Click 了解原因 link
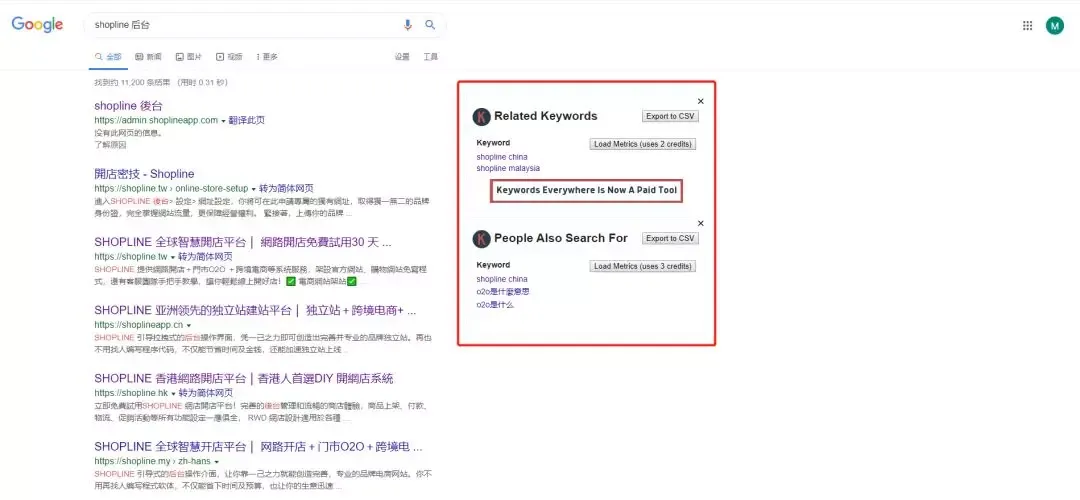Viewport: 1080px width, 500px height. 110,145
